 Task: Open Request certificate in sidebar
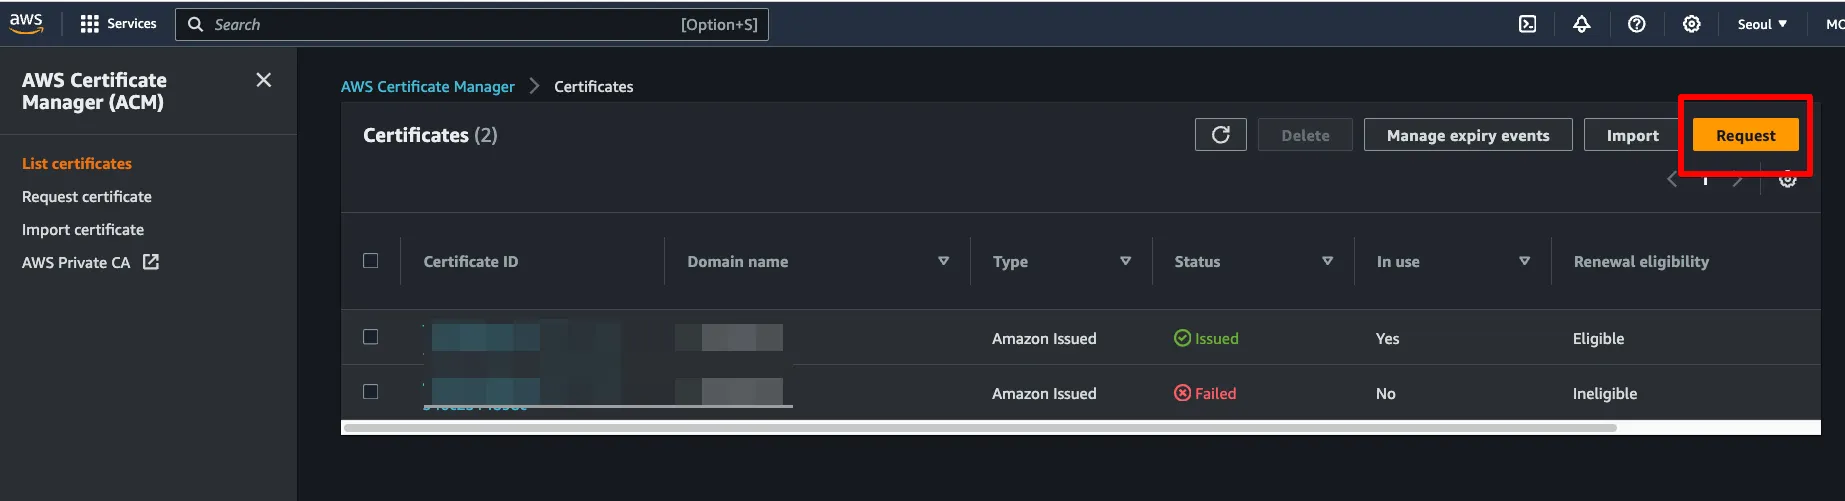(87, 197)
